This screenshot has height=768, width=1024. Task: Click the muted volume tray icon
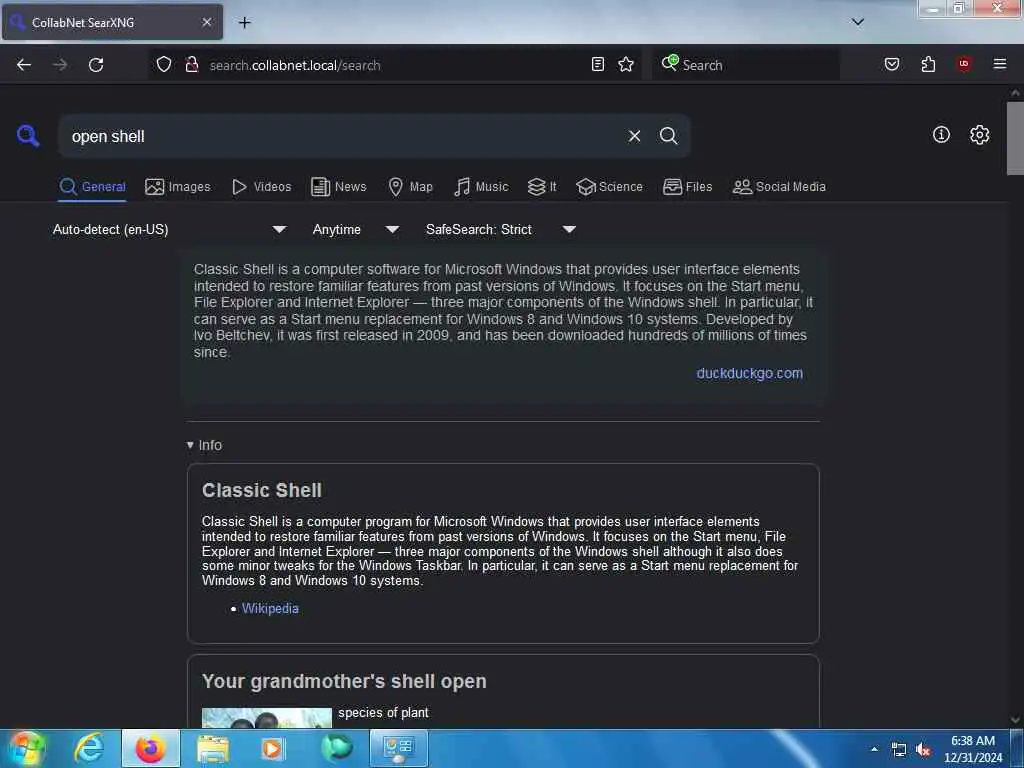click(923, 750)
